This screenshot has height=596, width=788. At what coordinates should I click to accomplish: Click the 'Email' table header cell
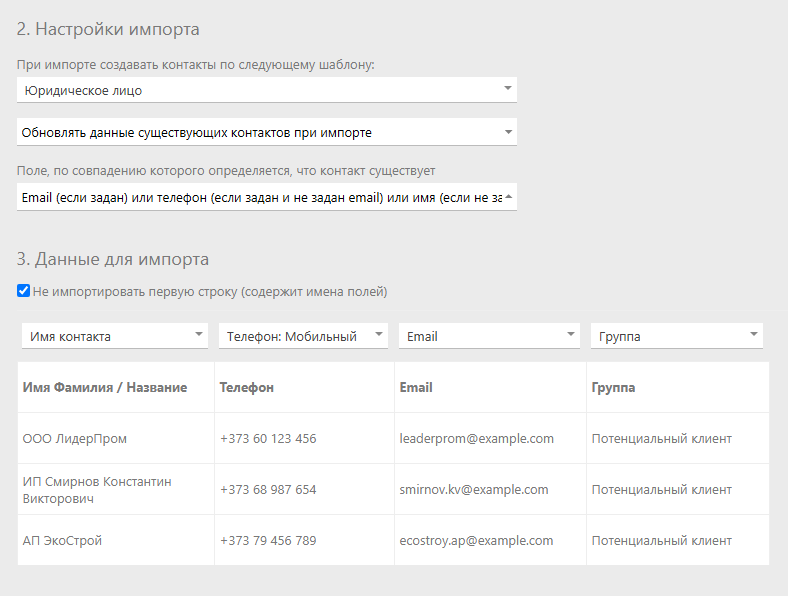tap(490, 387)
